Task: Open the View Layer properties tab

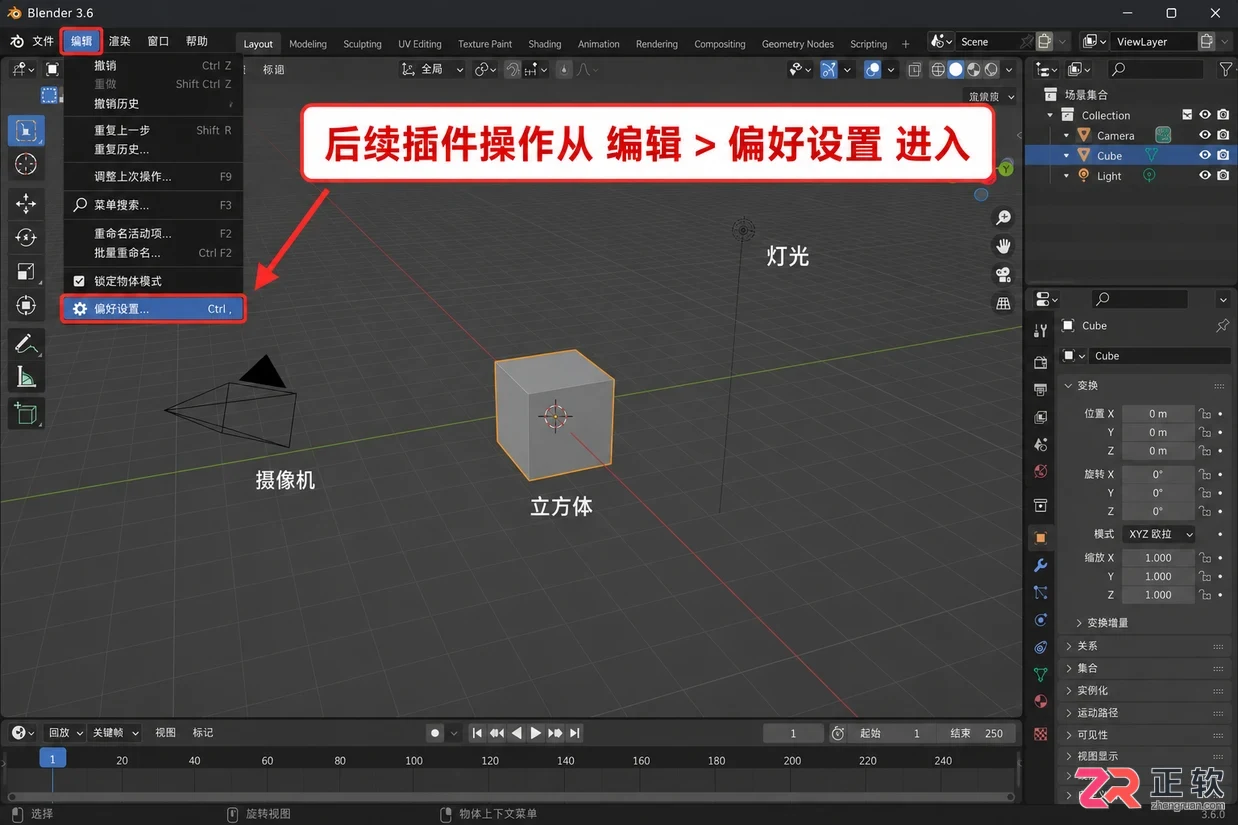Action: 1041,417
